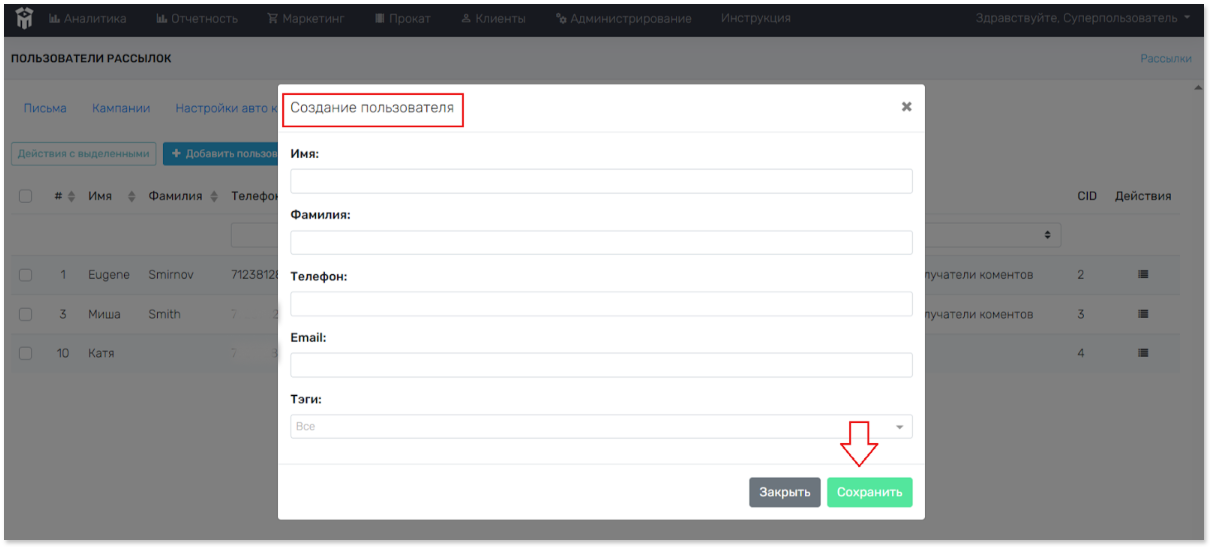
Task: Focus the Имя text field
Action: [601, 181]
